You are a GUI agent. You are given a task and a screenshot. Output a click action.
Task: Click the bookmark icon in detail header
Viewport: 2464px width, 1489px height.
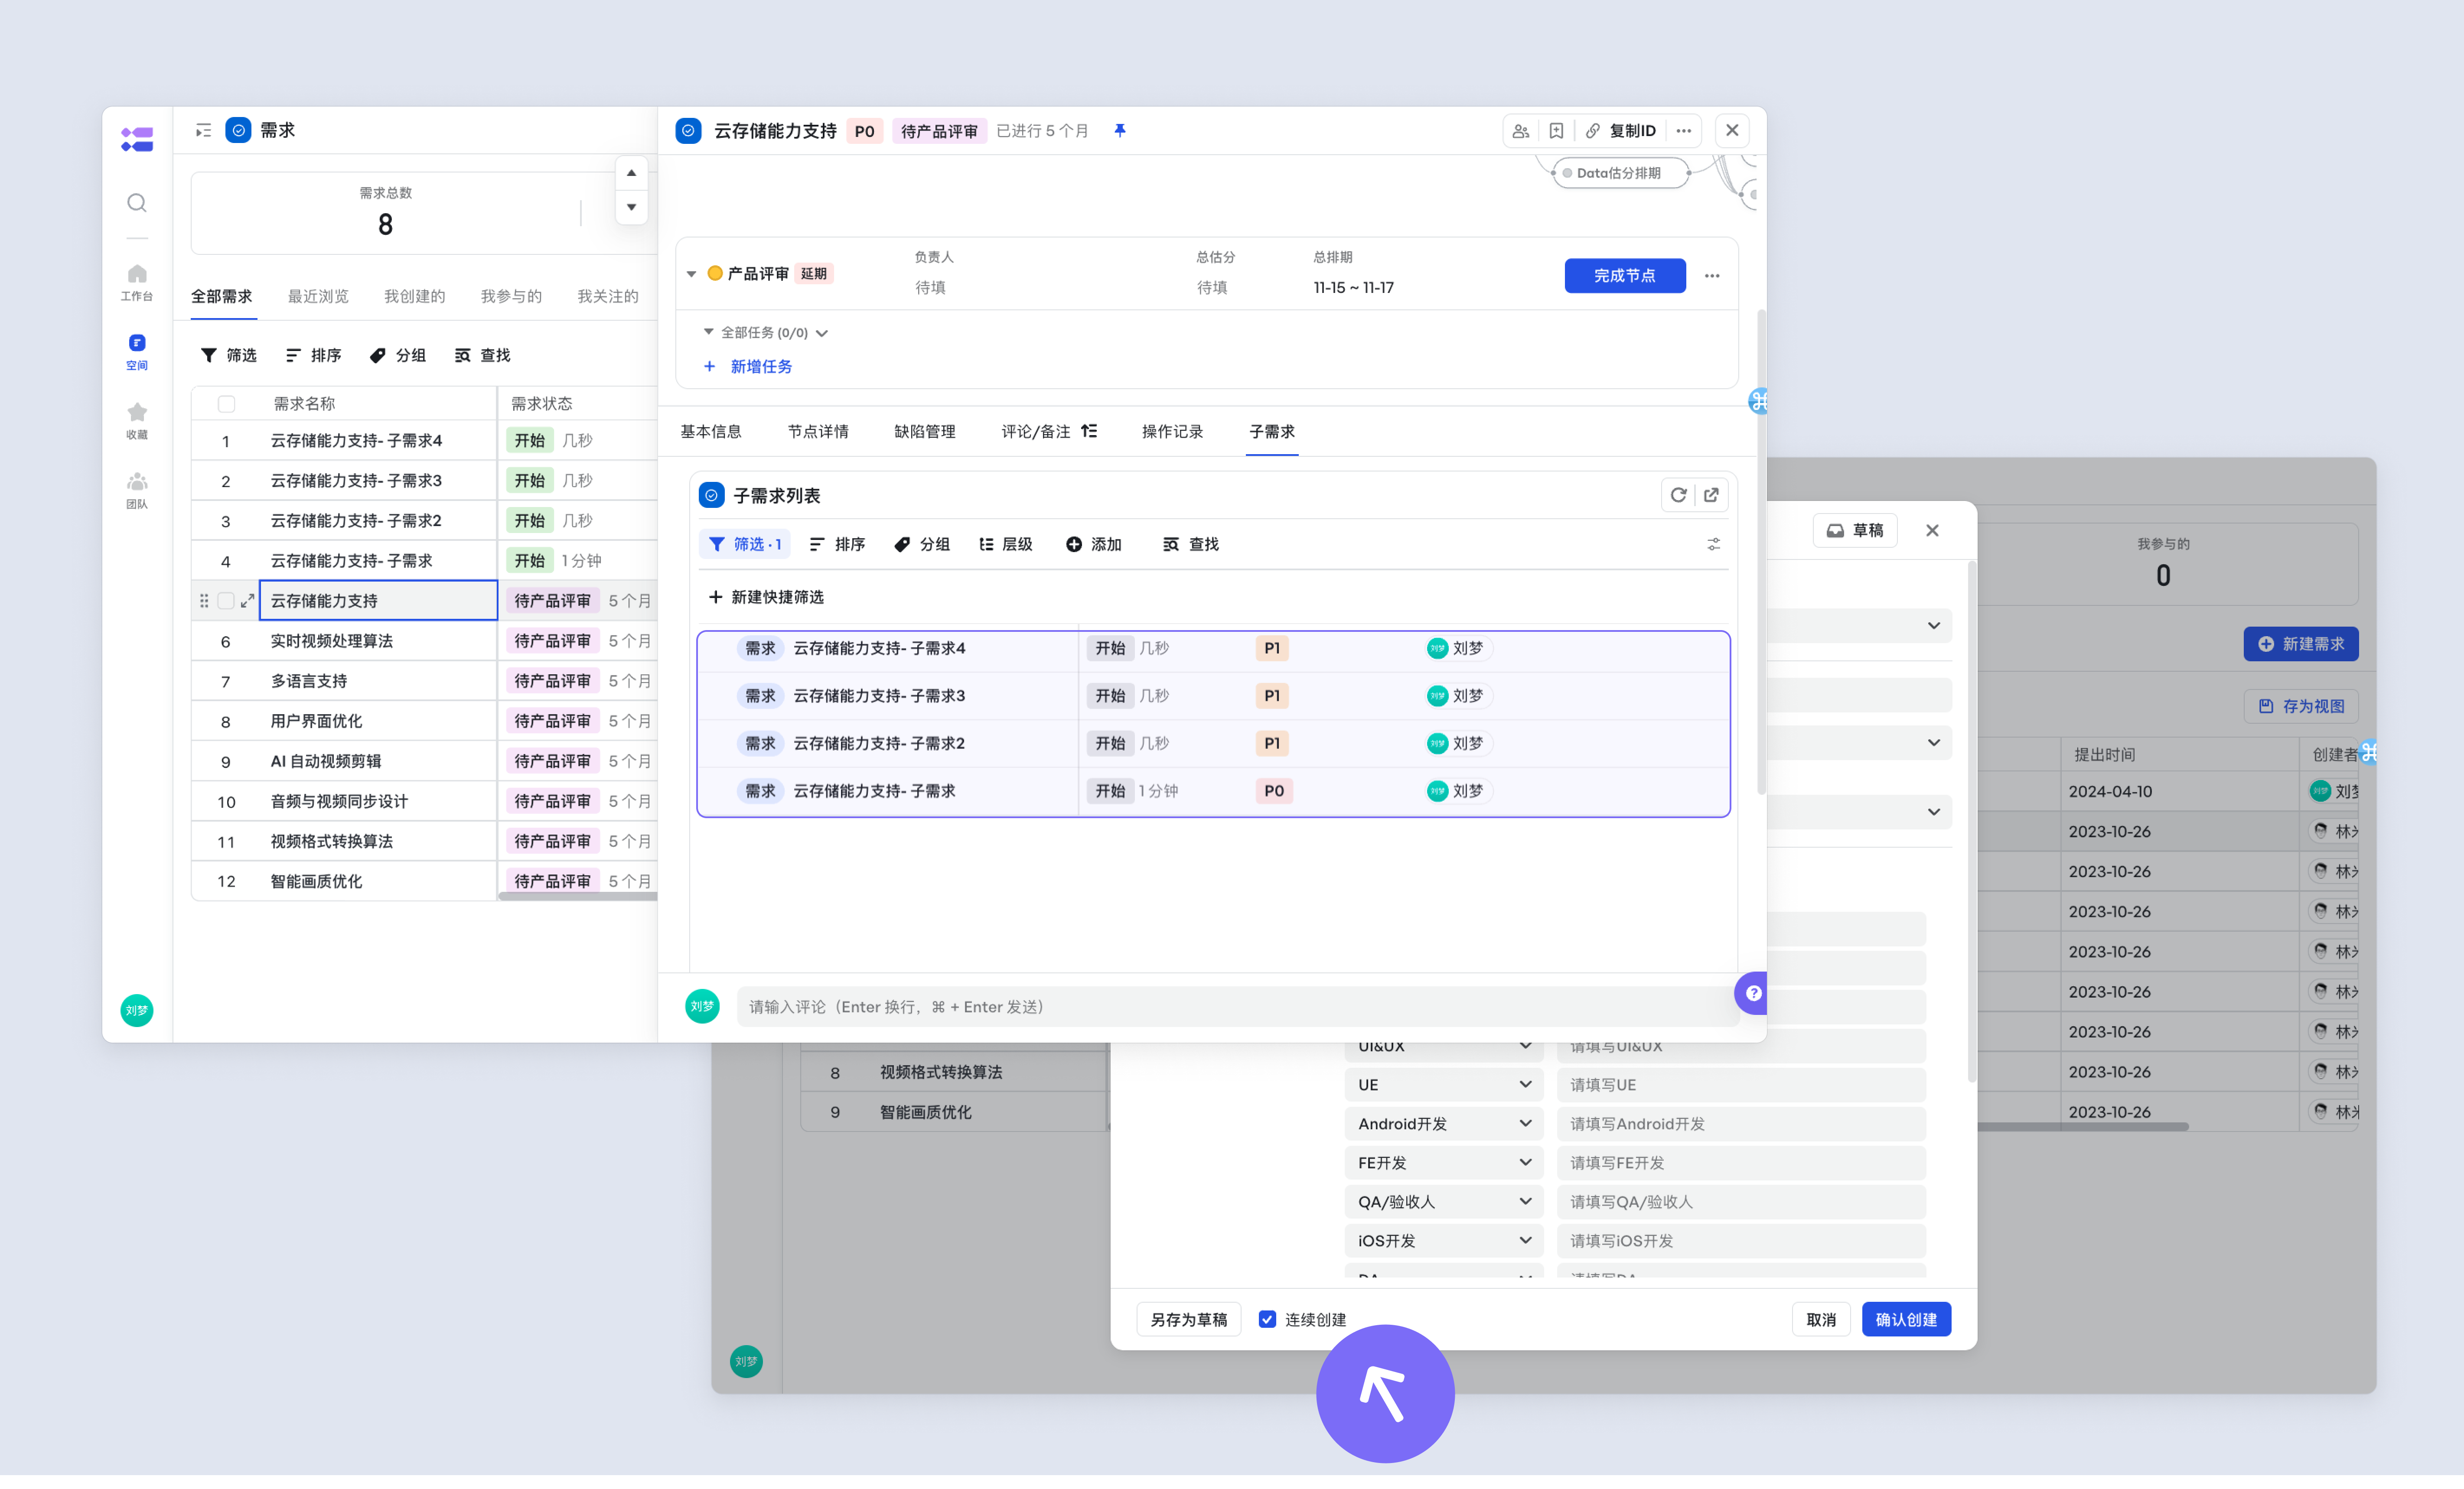1556,131
